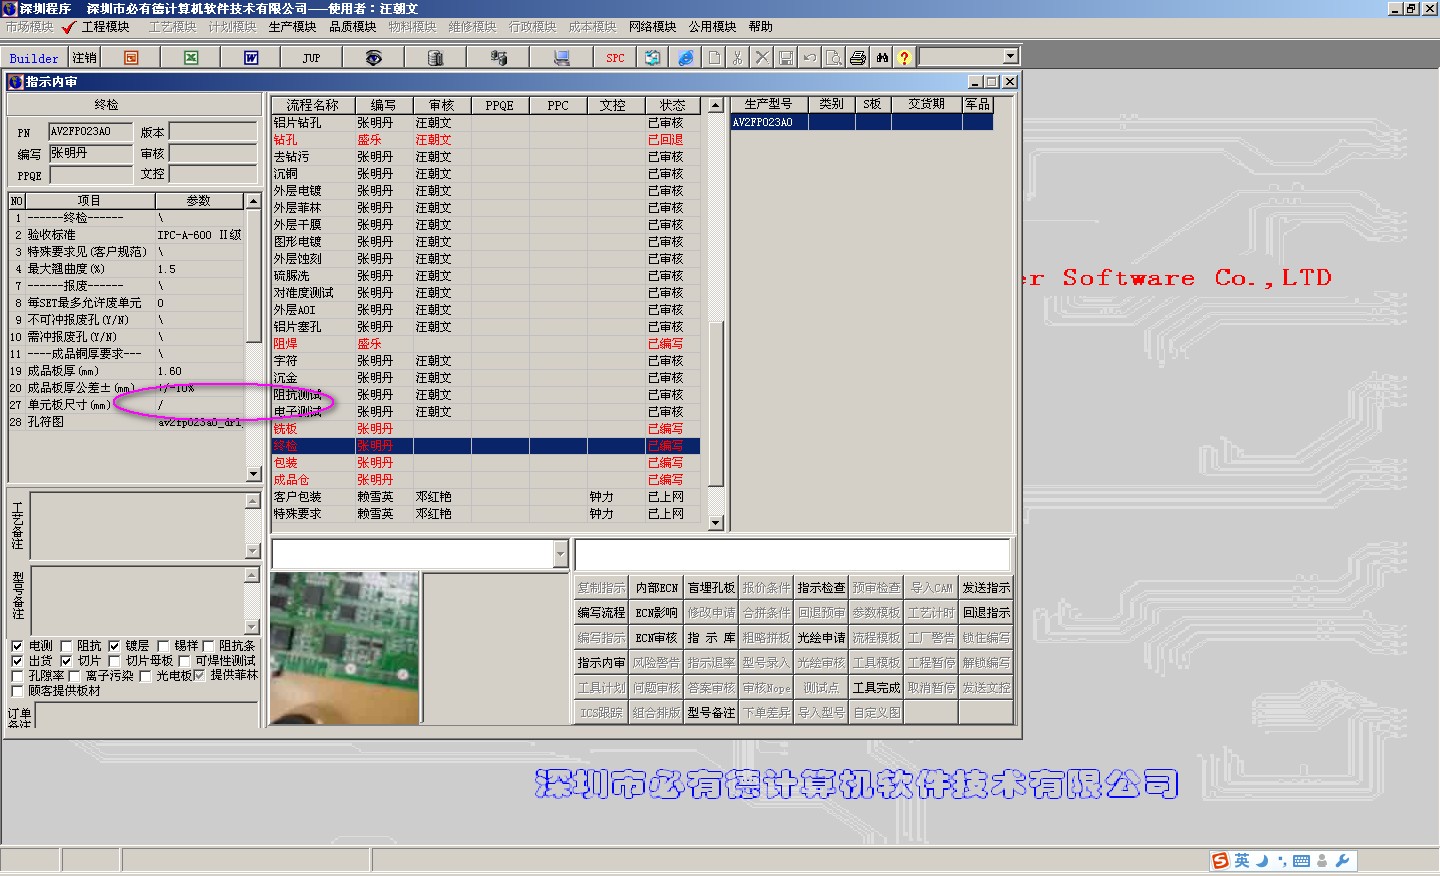Image resolution: width=1440 pixels, height=876 pixels.
Task: Click the database cylinder toolbar icon
Action: pos(435,58)
